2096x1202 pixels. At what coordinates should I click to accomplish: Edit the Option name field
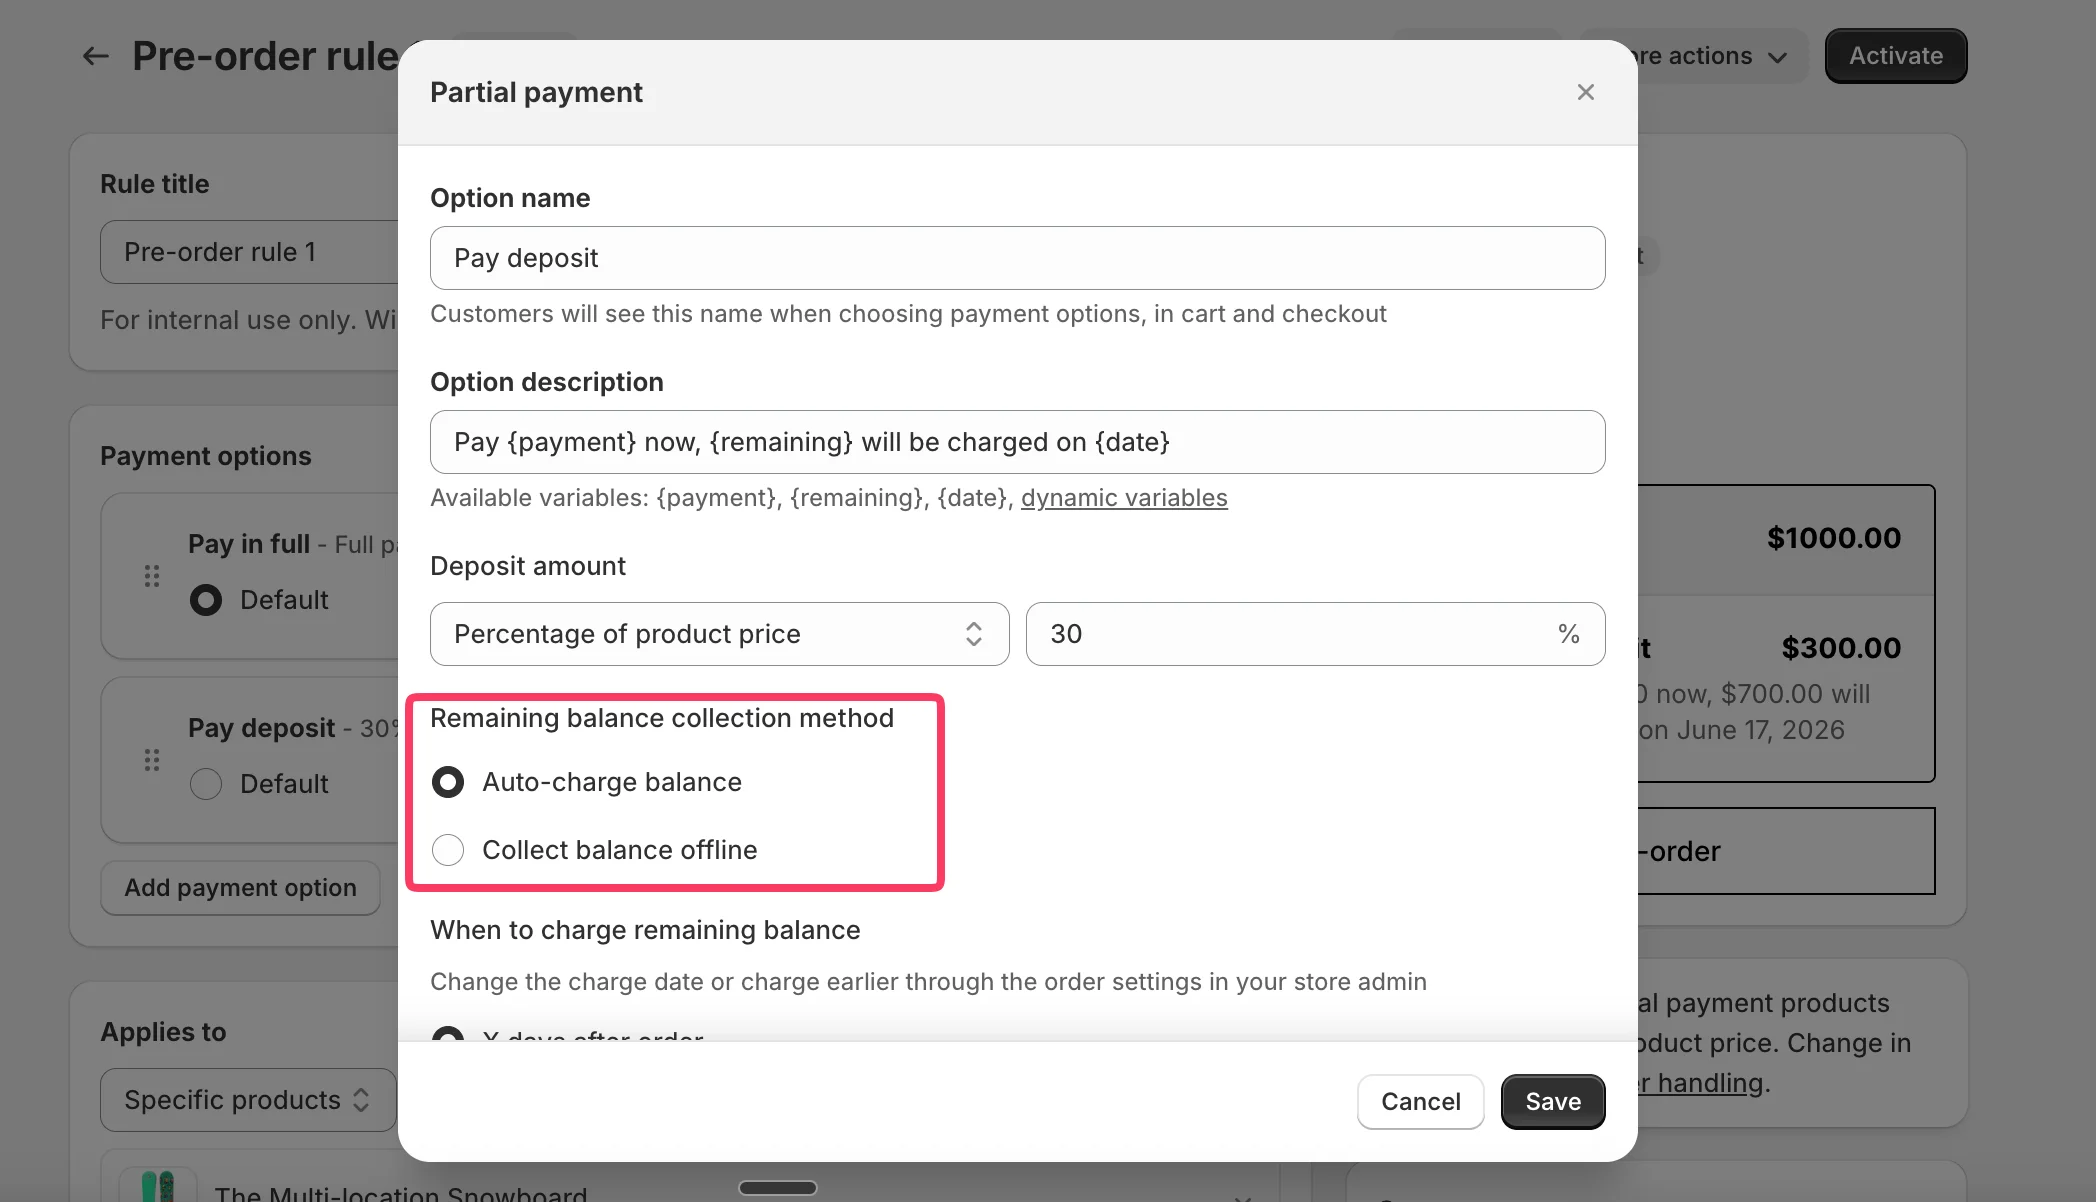[1017, 258]
